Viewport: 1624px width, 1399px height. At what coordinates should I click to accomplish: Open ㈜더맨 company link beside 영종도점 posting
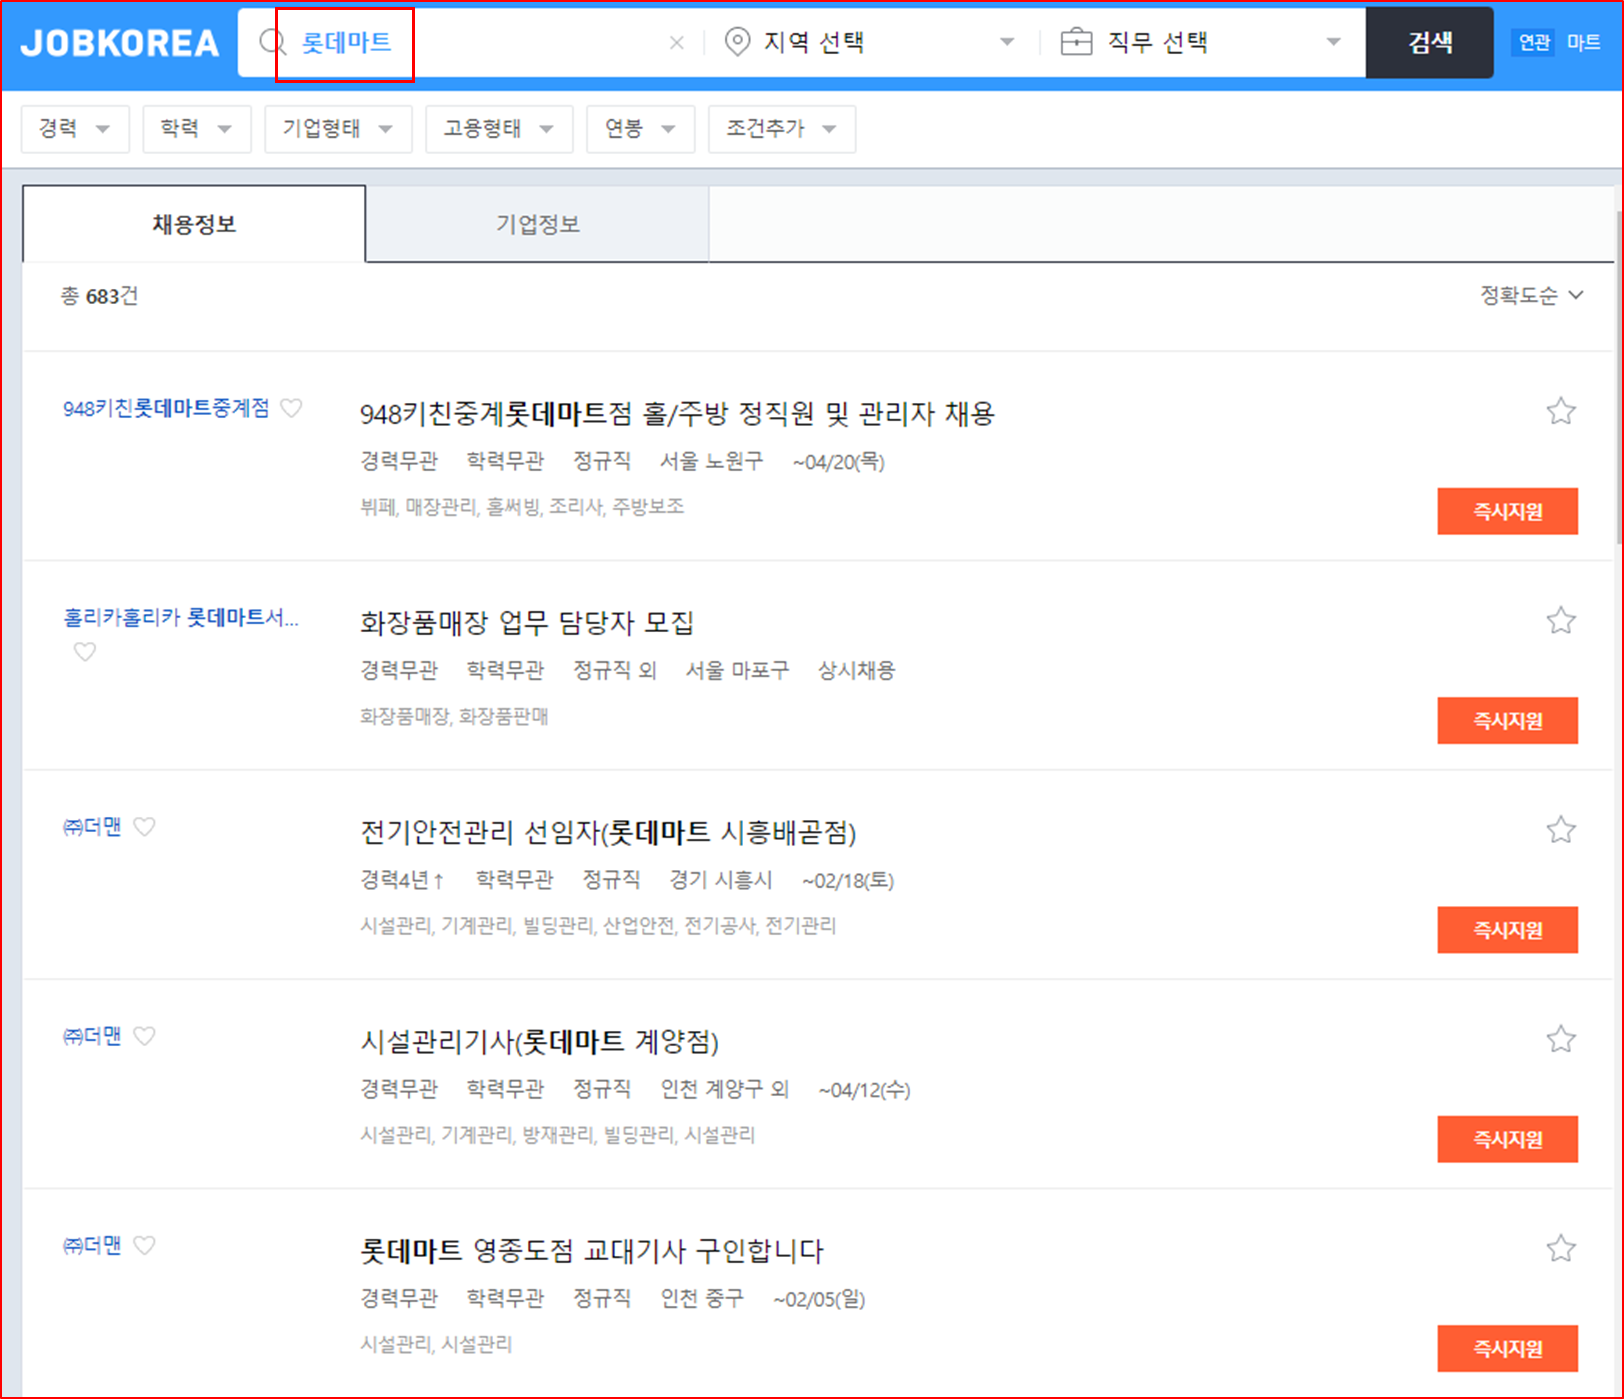click(x=92, y=1245)
